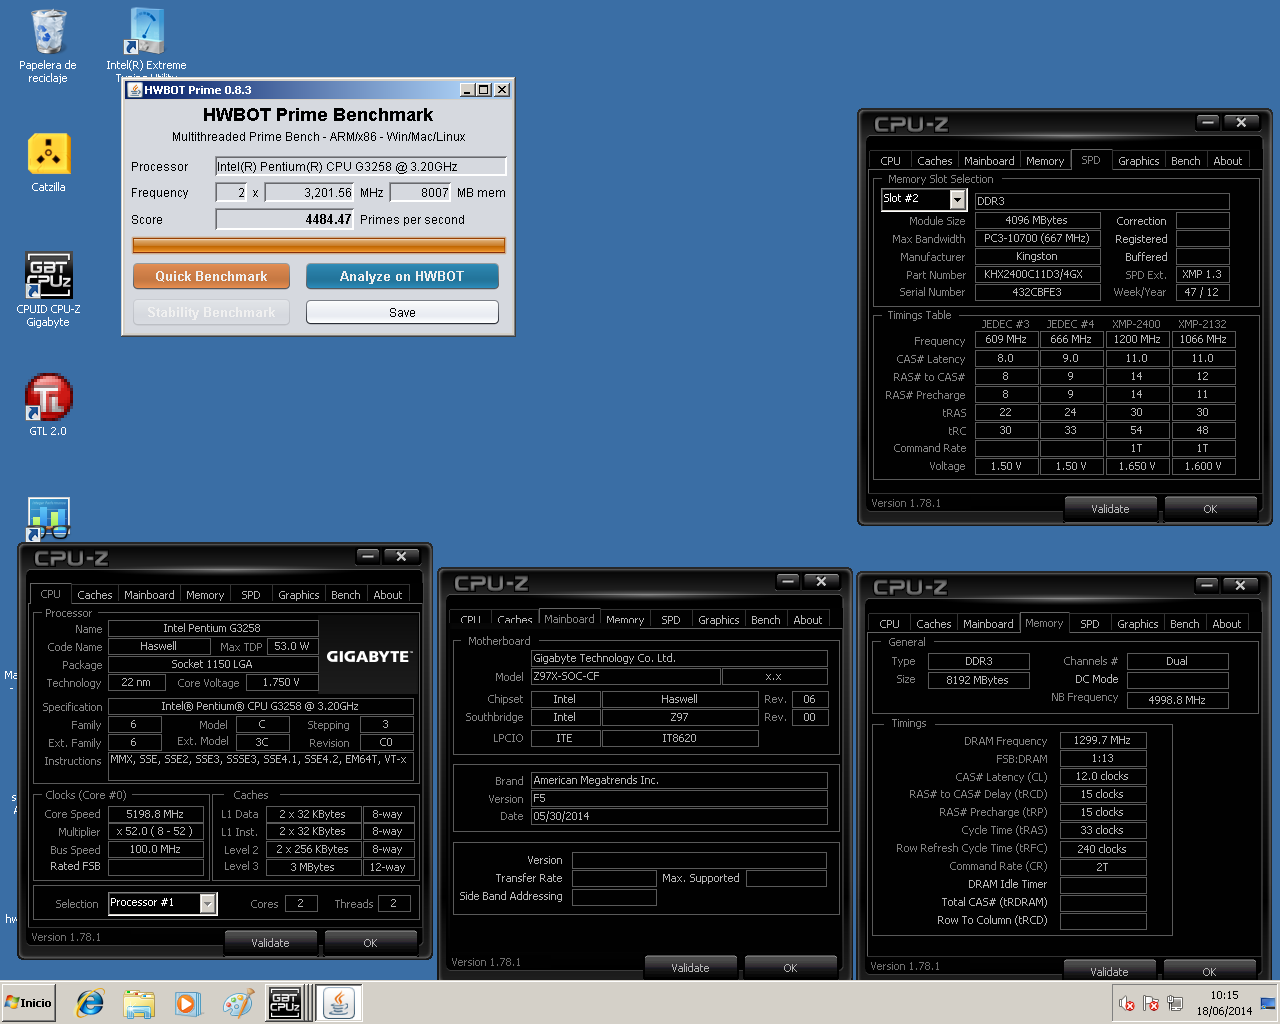Image resolution: width=1280 pixels, height=1024 pixels.
Task: Click OK in Mainboard CPU-Z window
Action: [790, 968]
